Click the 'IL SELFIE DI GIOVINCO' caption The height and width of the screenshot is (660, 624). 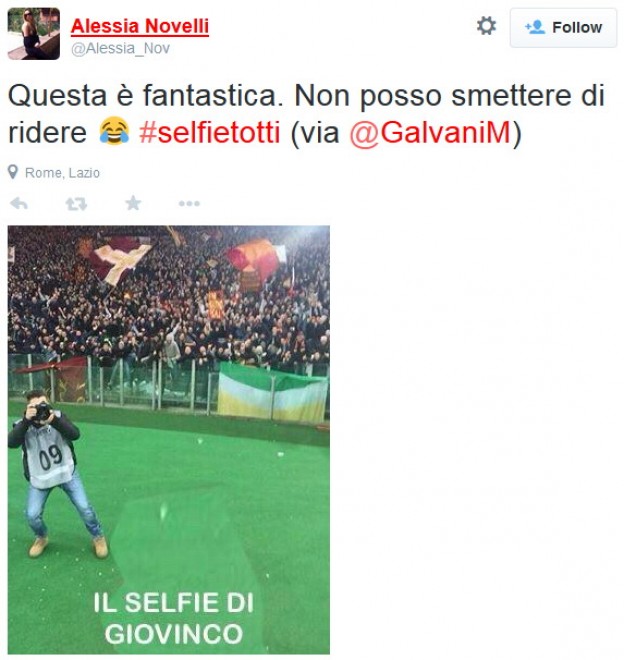[x=173, y=618]
